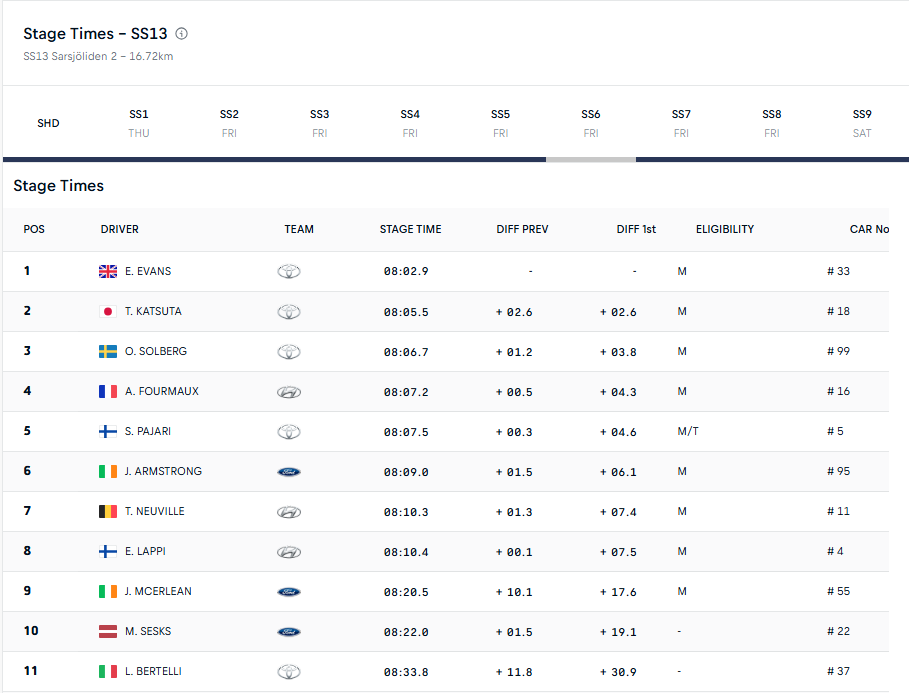The image size is (909, 693).
Task: Click the Toyota logo in E. Evans row
Action: (289, 271)
